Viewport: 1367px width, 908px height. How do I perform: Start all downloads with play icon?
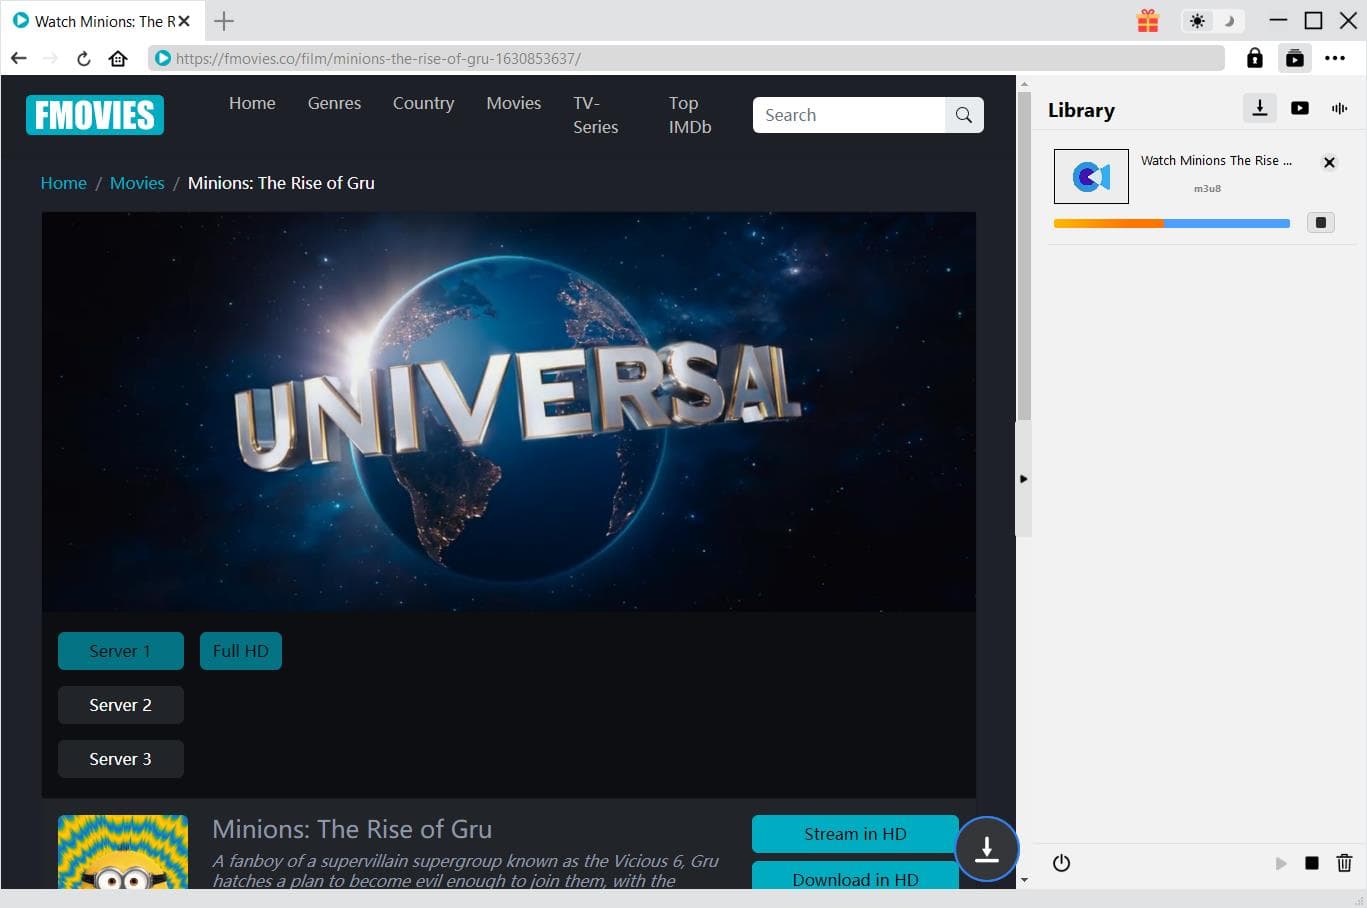coord(1281,863)
